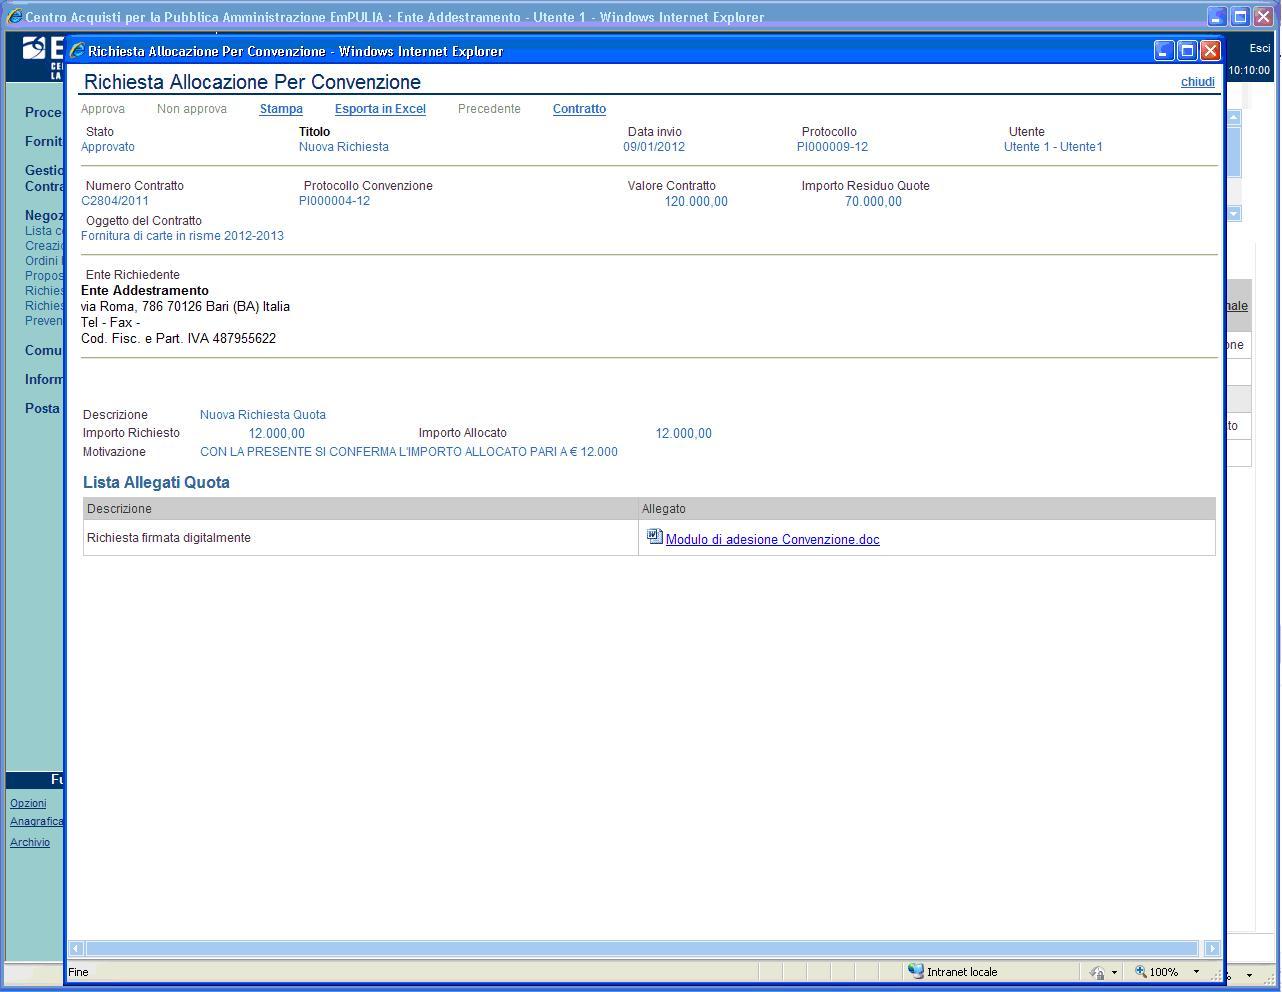Click the Lista Allegati Quota heading
Screen dimensions: 1282x992
coord(156,483)
